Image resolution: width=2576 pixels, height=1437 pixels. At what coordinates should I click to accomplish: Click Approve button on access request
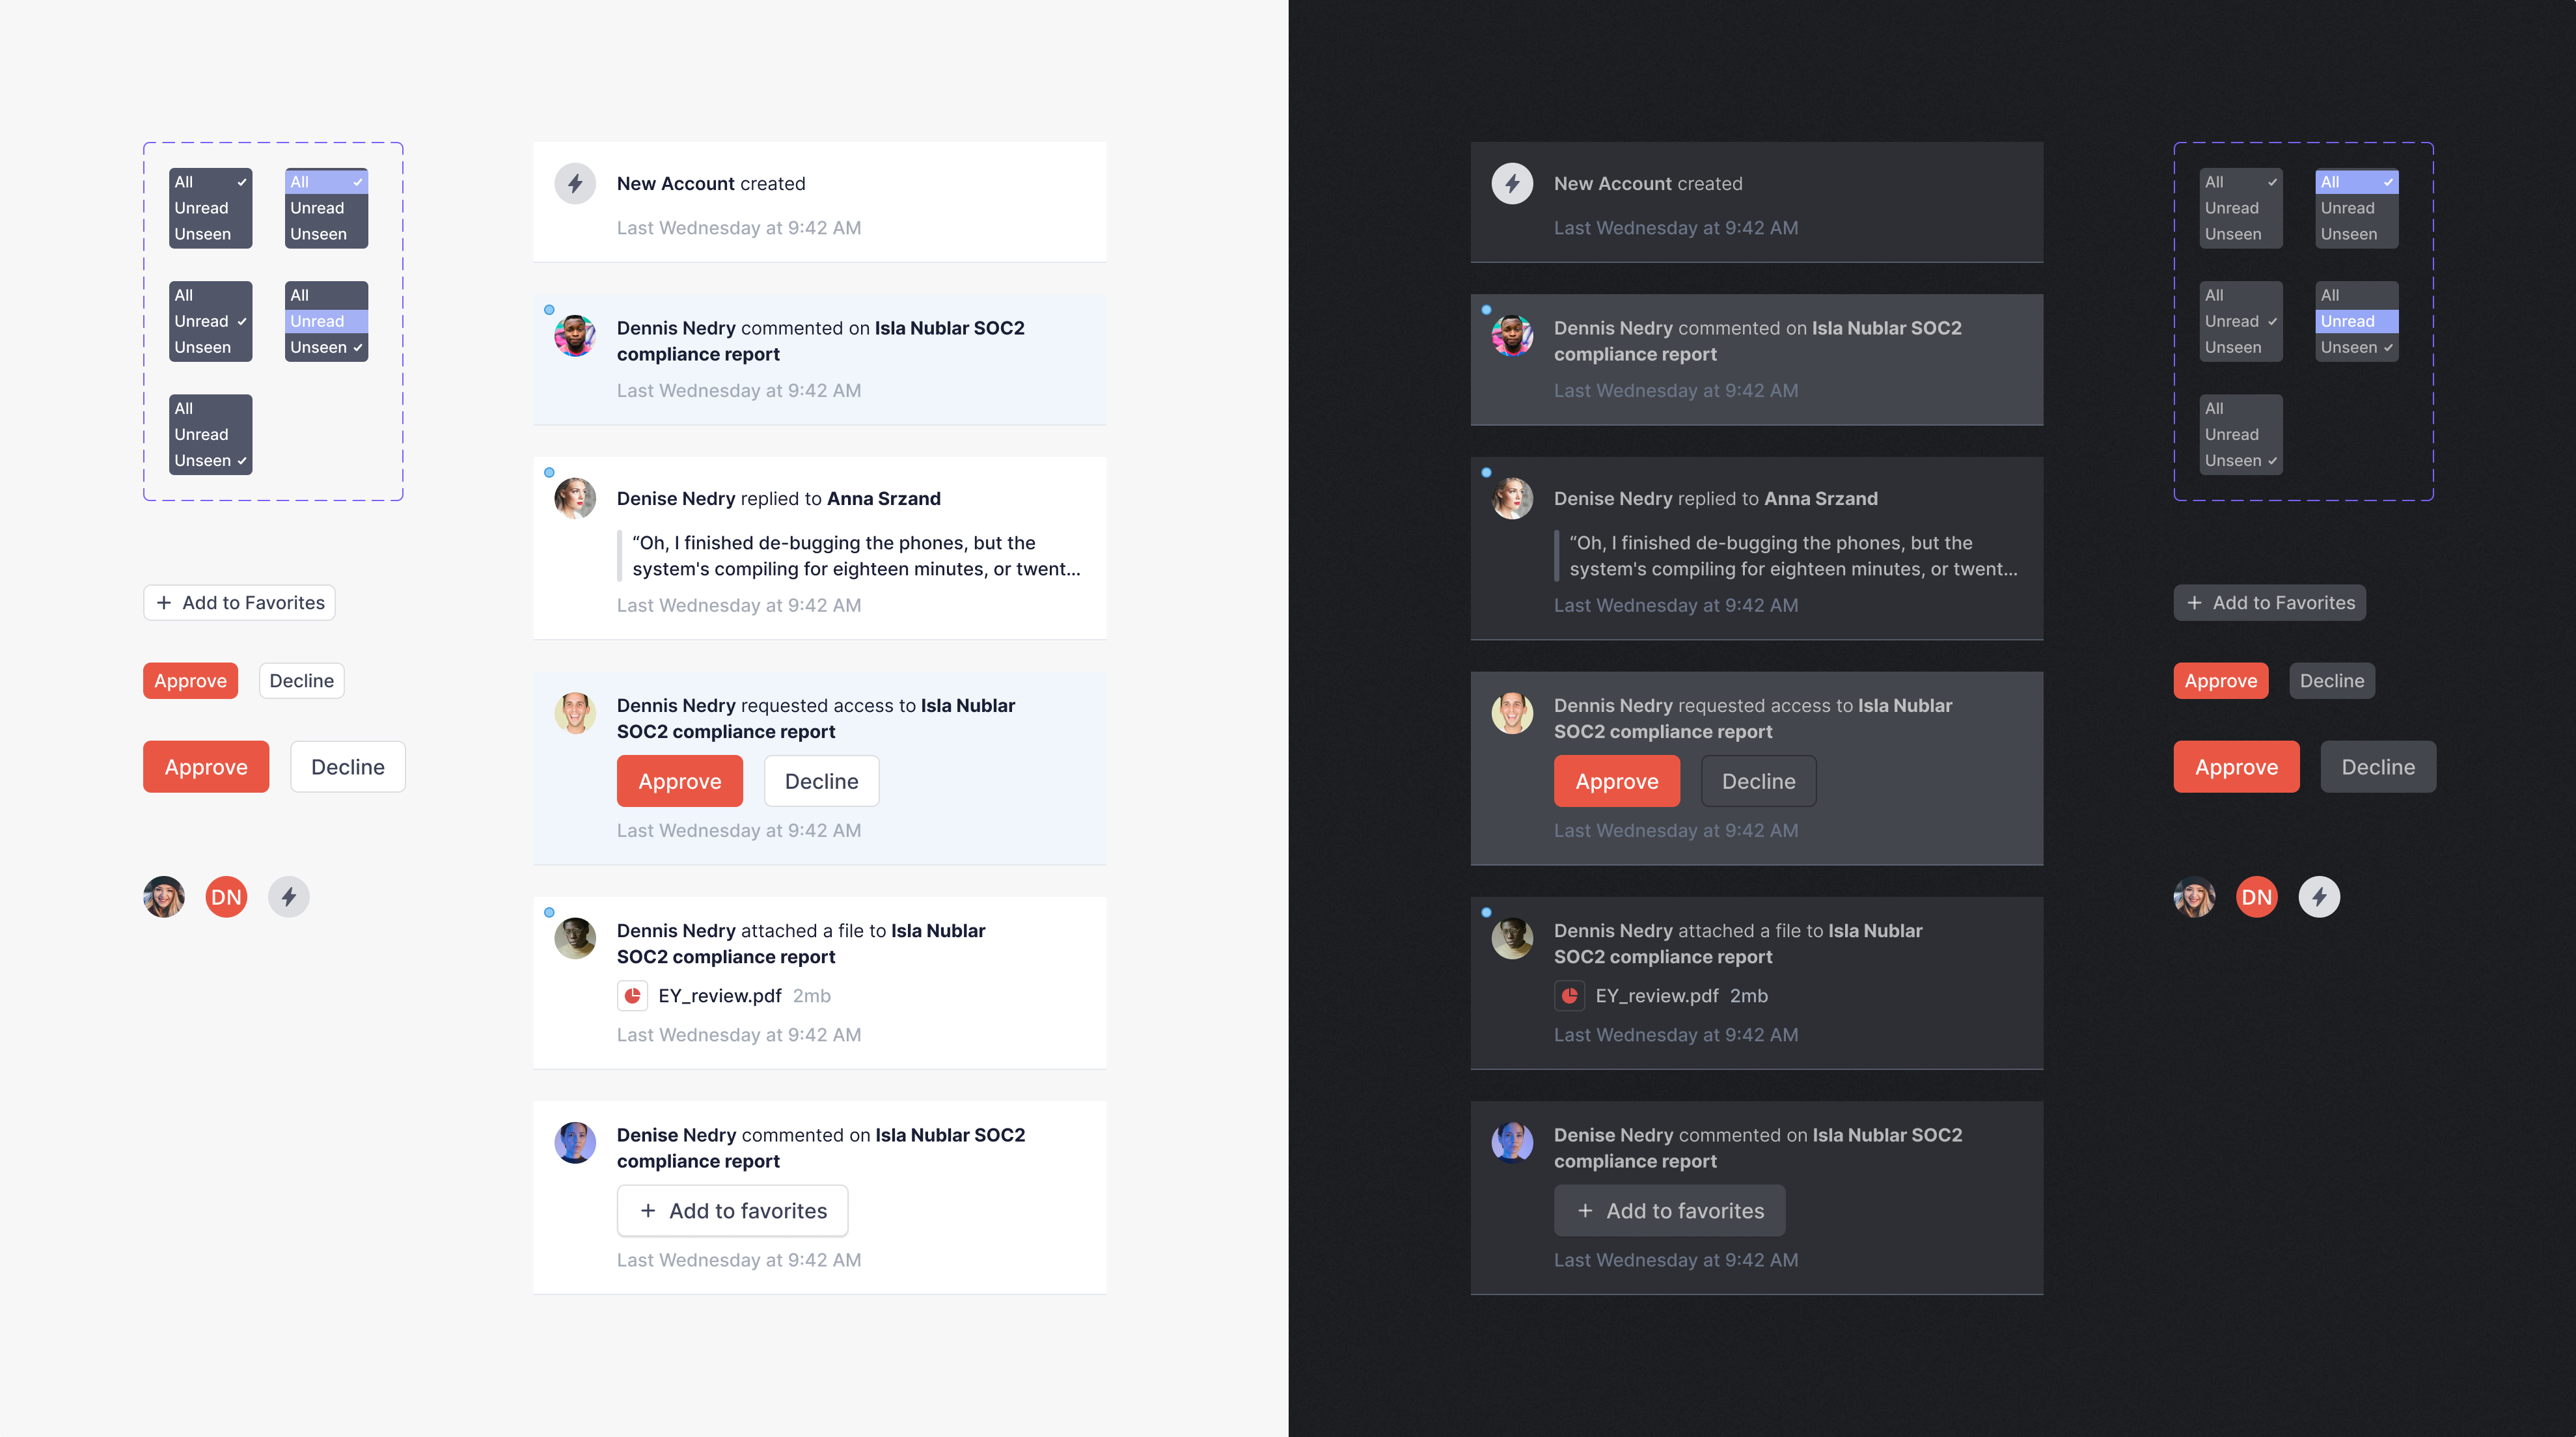pos(679,778)
